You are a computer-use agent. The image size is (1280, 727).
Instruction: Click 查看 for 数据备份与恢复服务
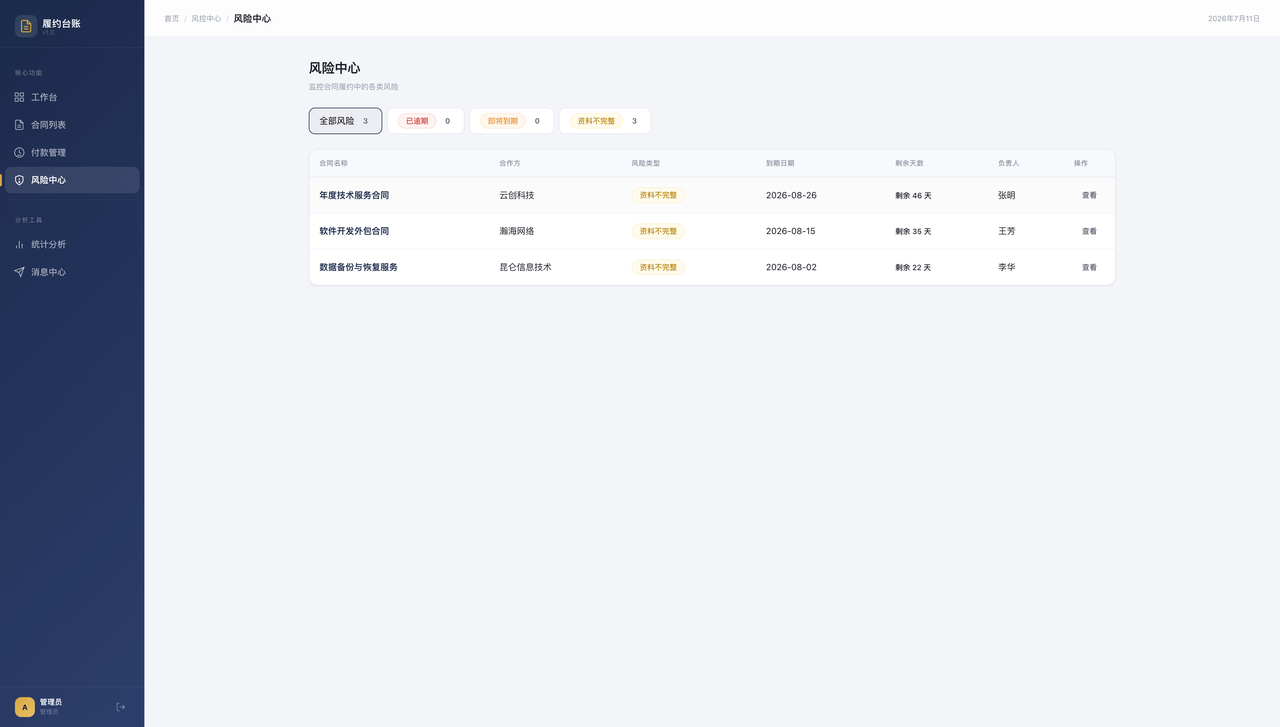point(1089,267)
